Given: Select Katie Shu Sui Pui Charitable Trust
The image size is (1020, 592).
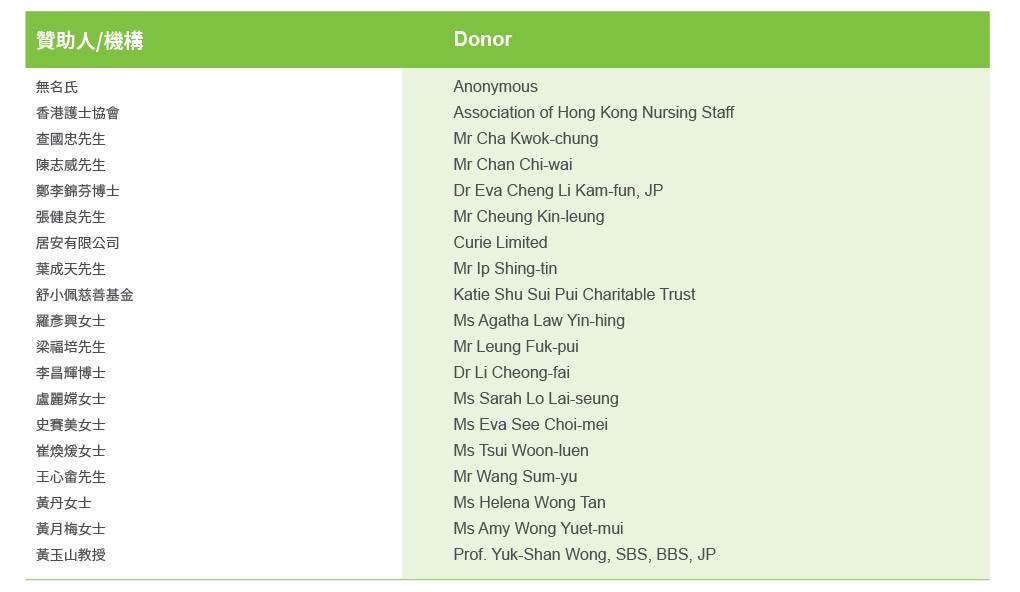Looking at the screenshot, I should (574, 295).
